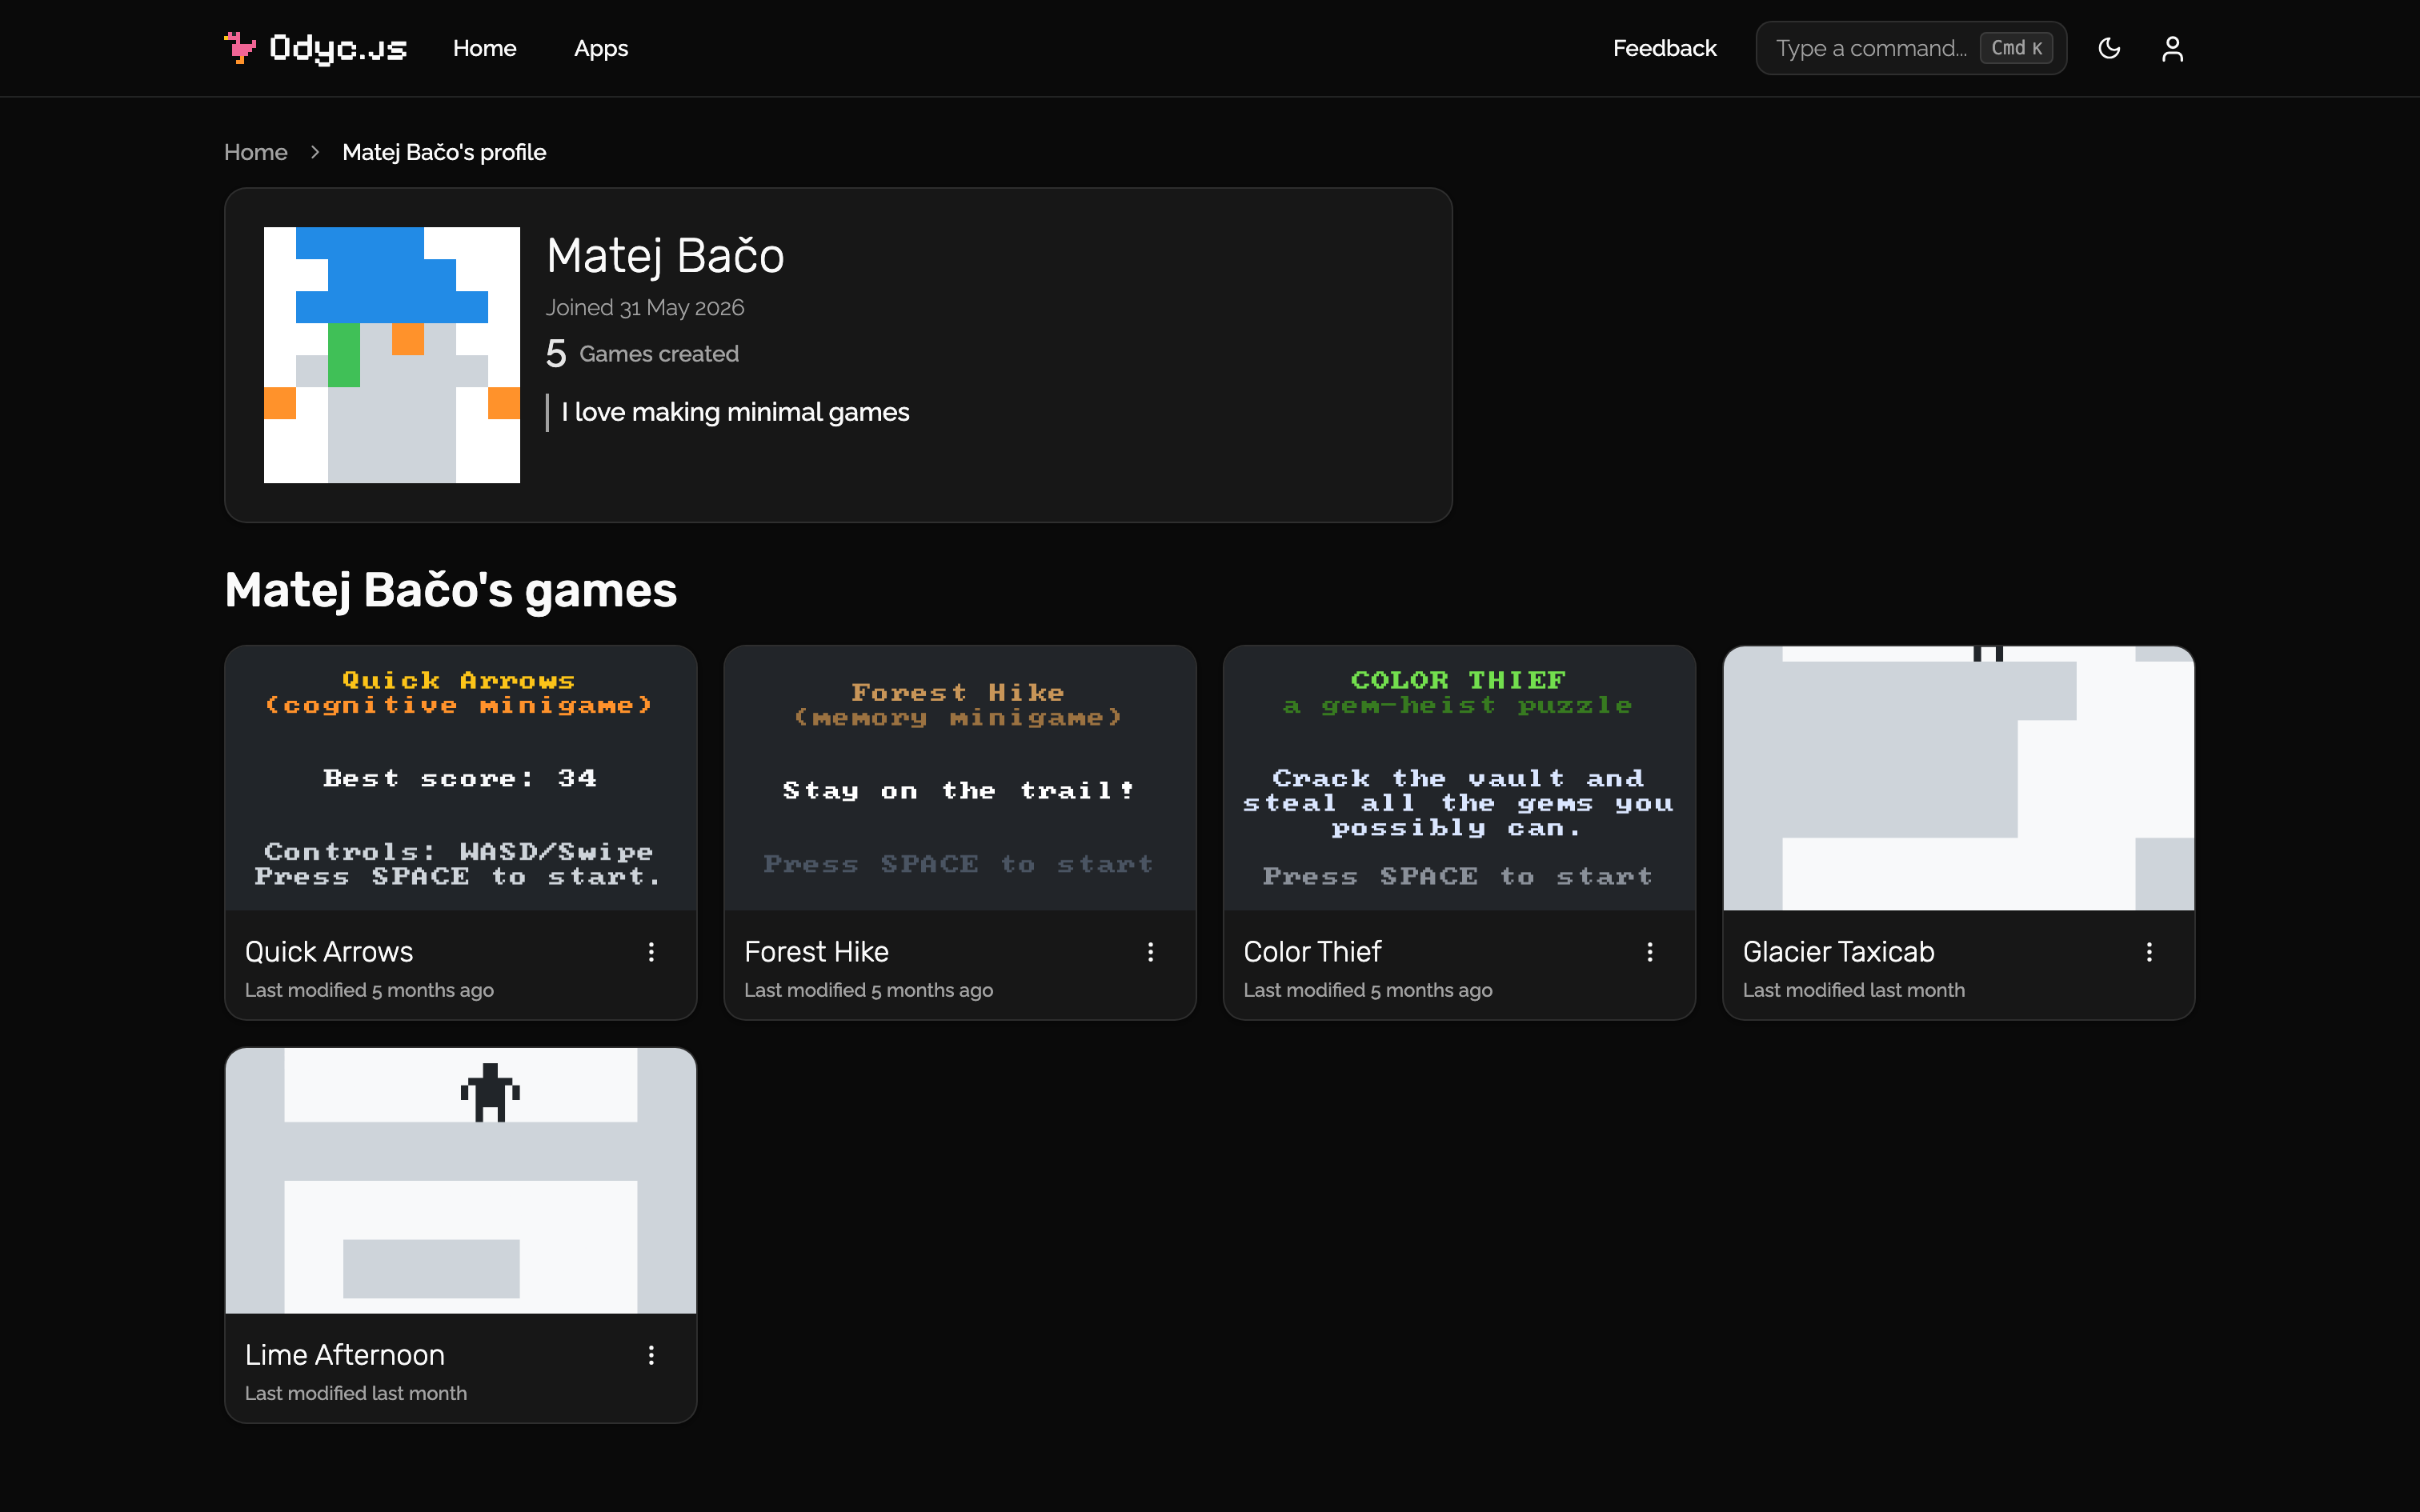Click the Forest Hike title

click(x=816, y=952)
